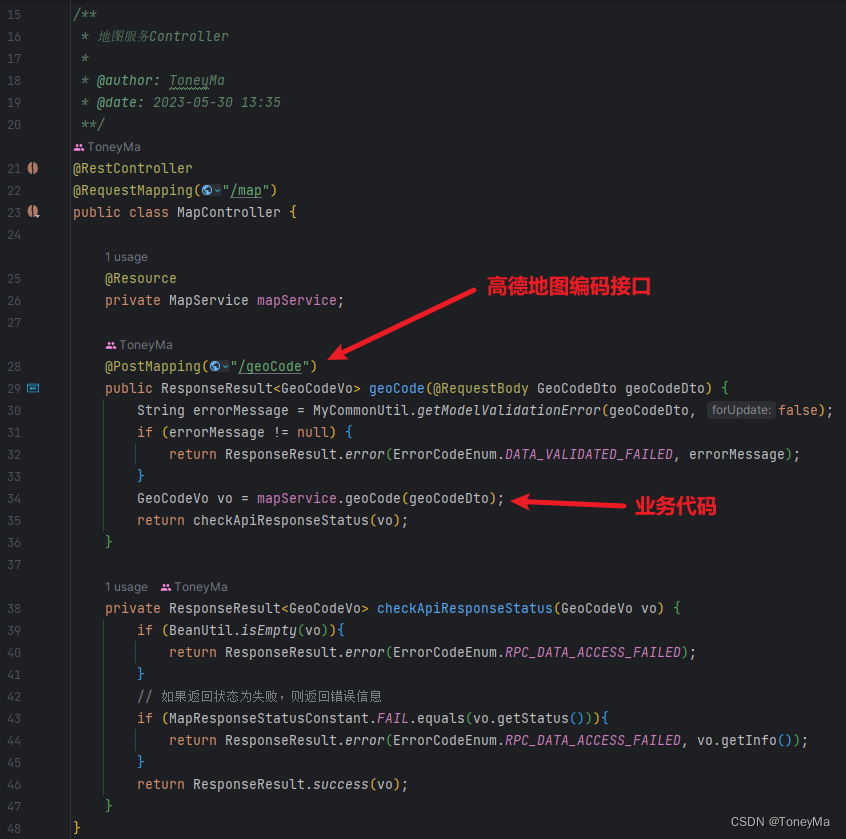Click the ToneyMa author hint above @RestController
Screen dimensions: 846x839
(x=114, y=147)
